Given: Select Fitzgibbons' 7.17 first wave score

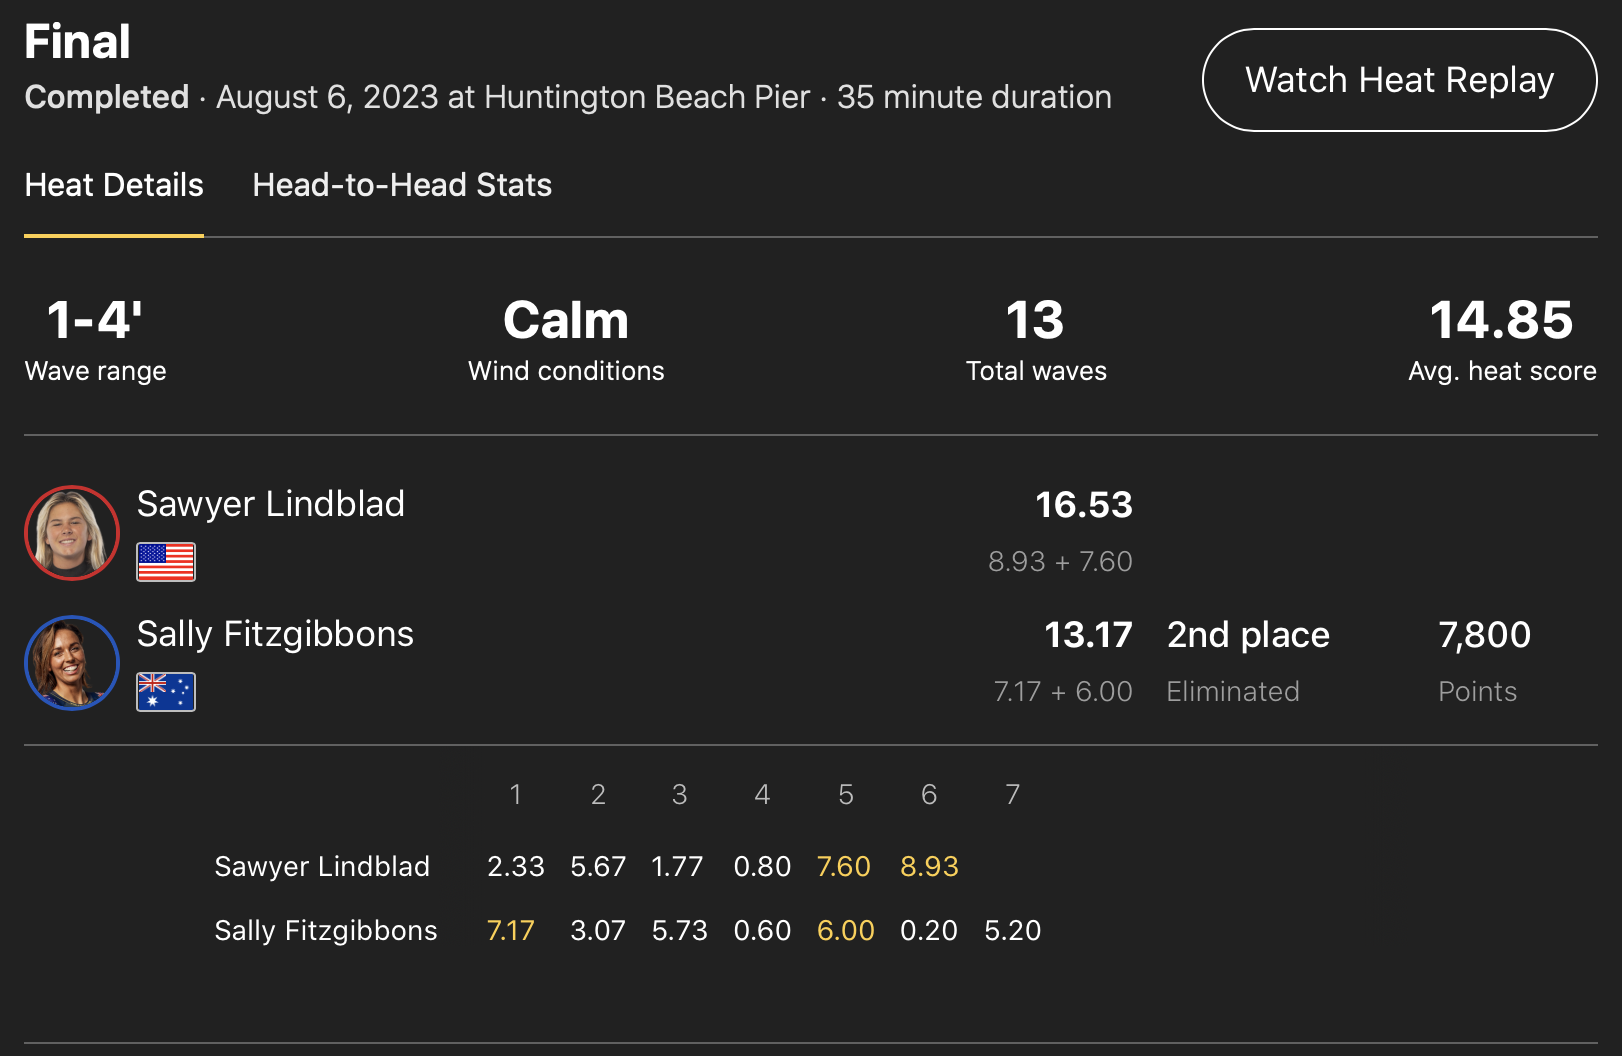Looking at the screenshot, I should click(x=511, y=930).
